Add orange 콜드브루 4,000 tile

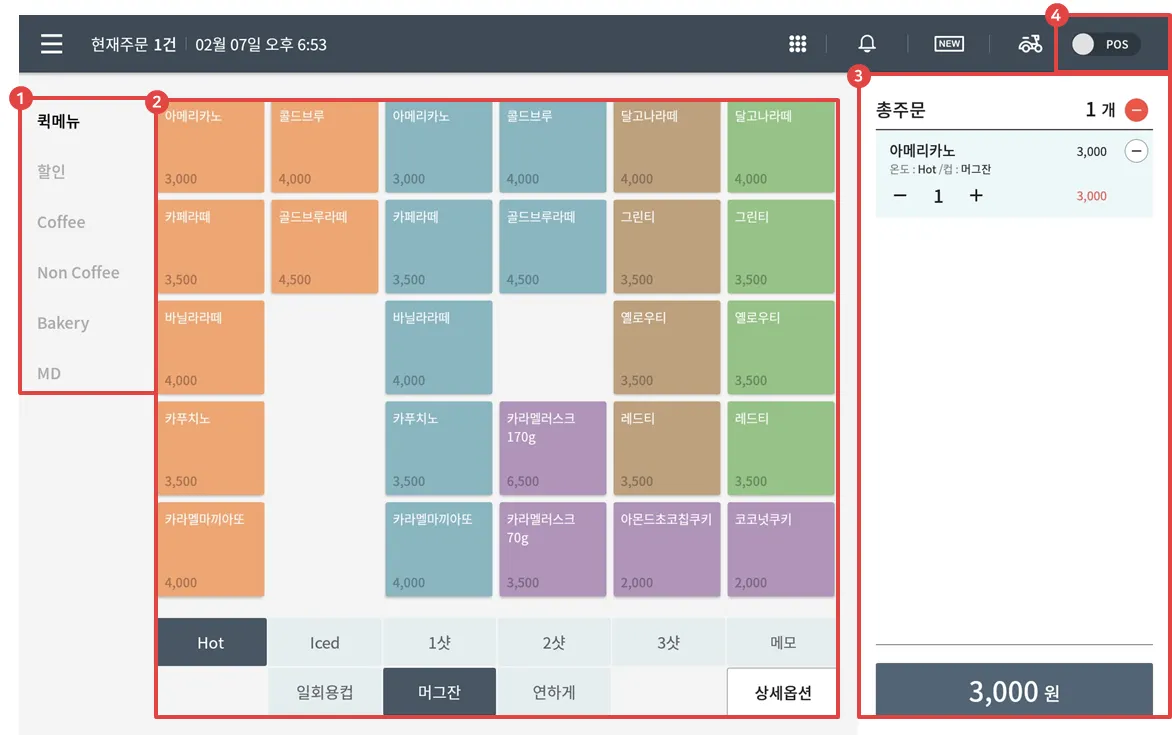click(324, 147)
